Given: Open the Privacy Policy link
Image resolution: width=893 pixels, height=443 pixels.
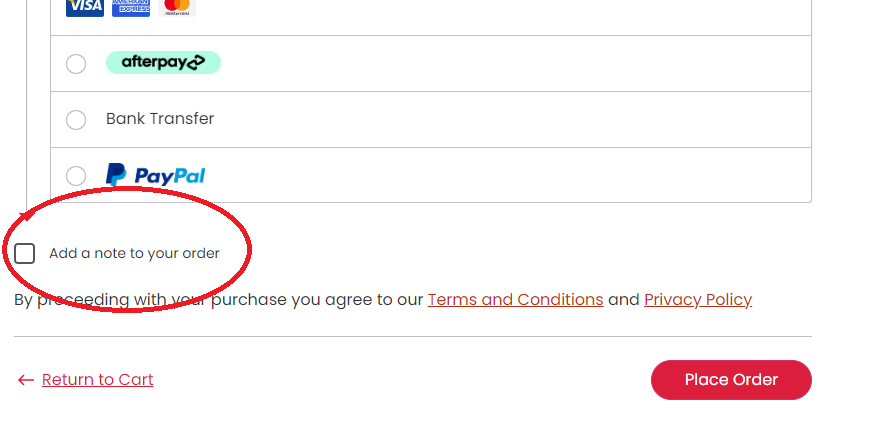Looking at the screenshot, I should 698,300.
